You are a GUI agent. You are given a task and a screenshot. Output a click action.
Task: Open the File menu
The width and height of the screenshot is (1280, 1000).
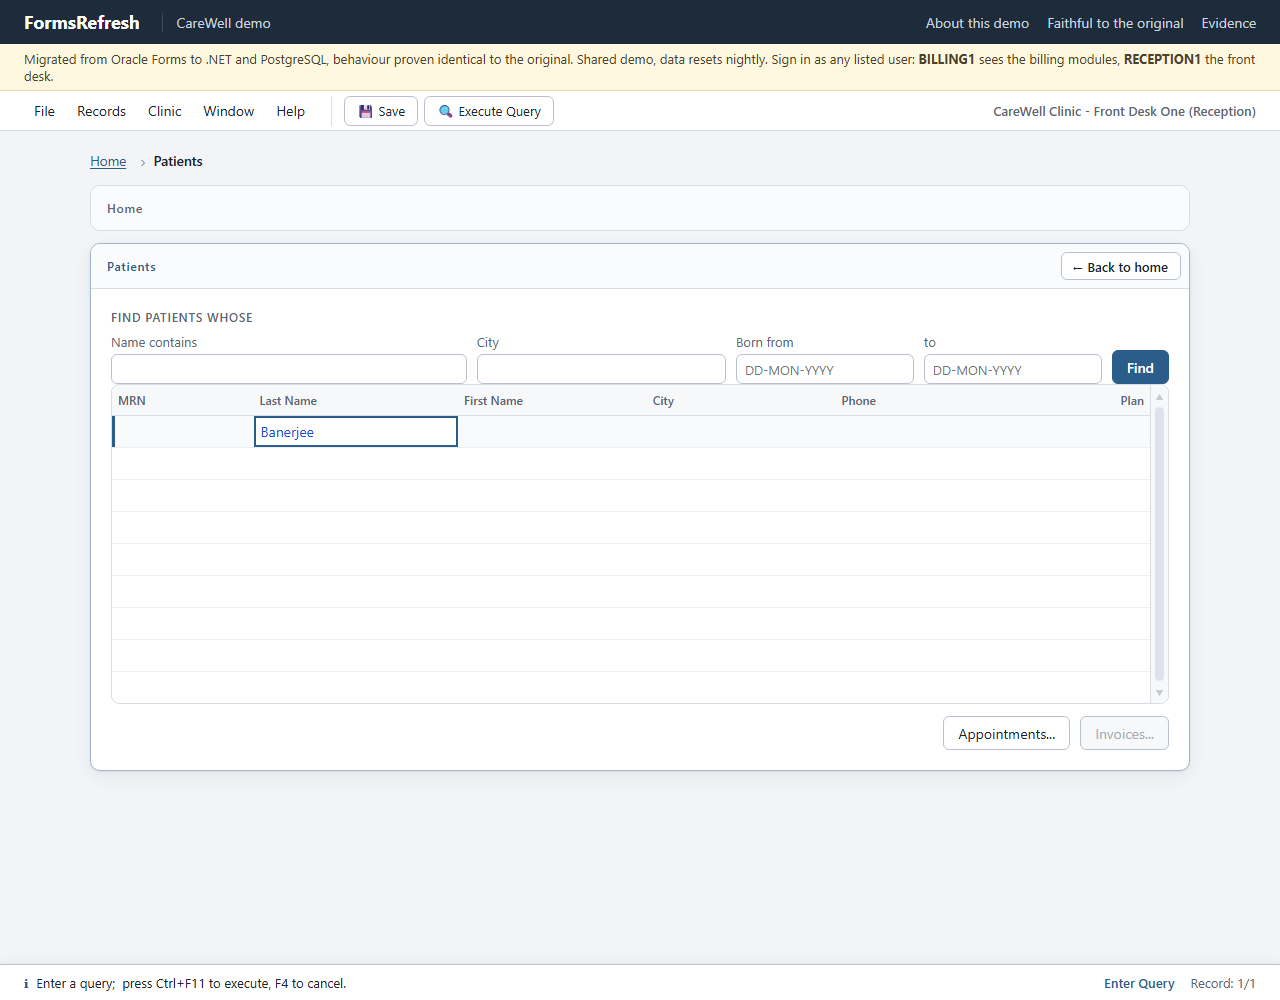pyautogui.click(x=45, y=111)
